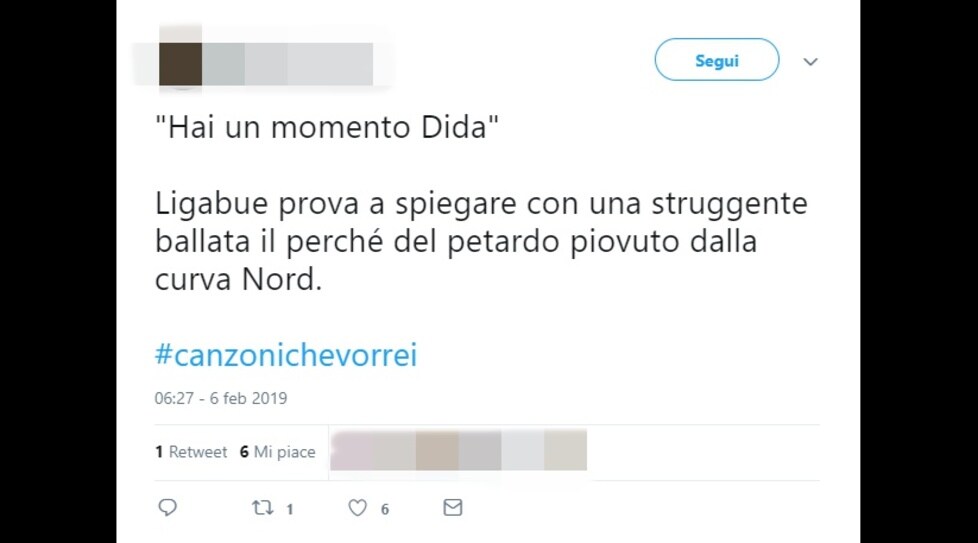Expand the tweet options chevron menu
The image size is (978, 543).
click(x=810, y=62)
